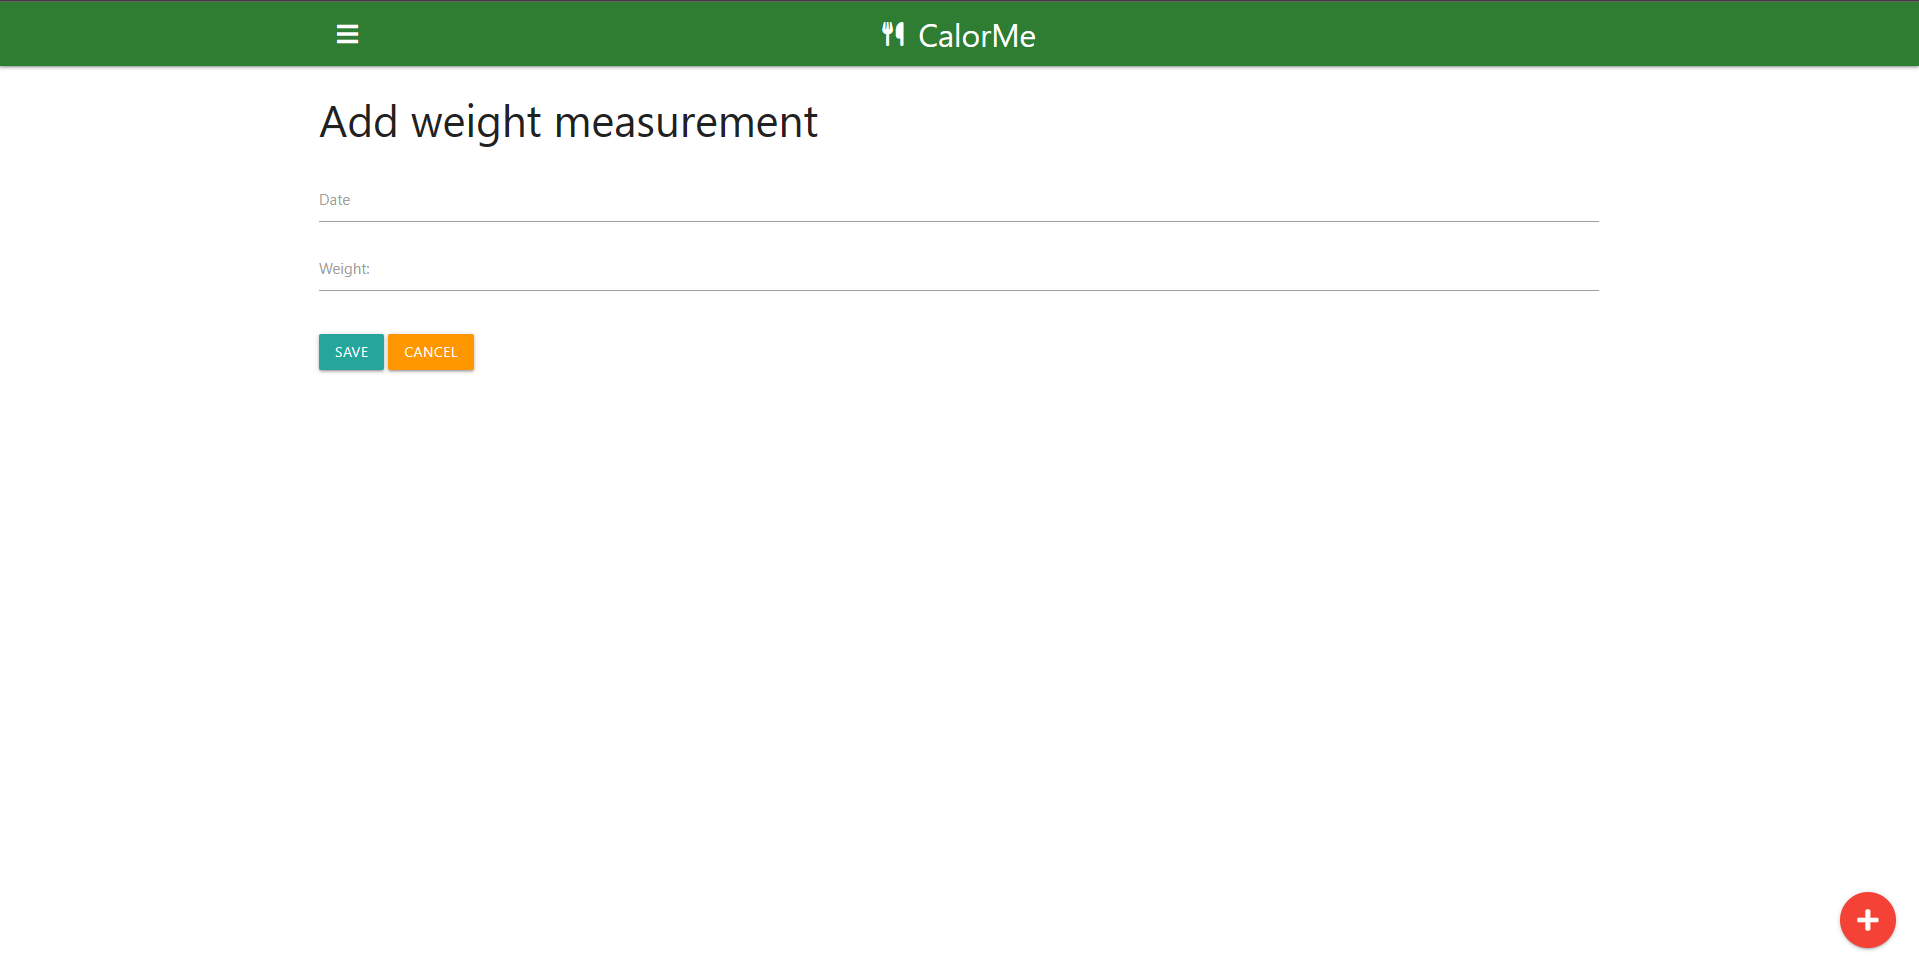
Task: Click the red plus floating action button
Action: point(1866,919)
